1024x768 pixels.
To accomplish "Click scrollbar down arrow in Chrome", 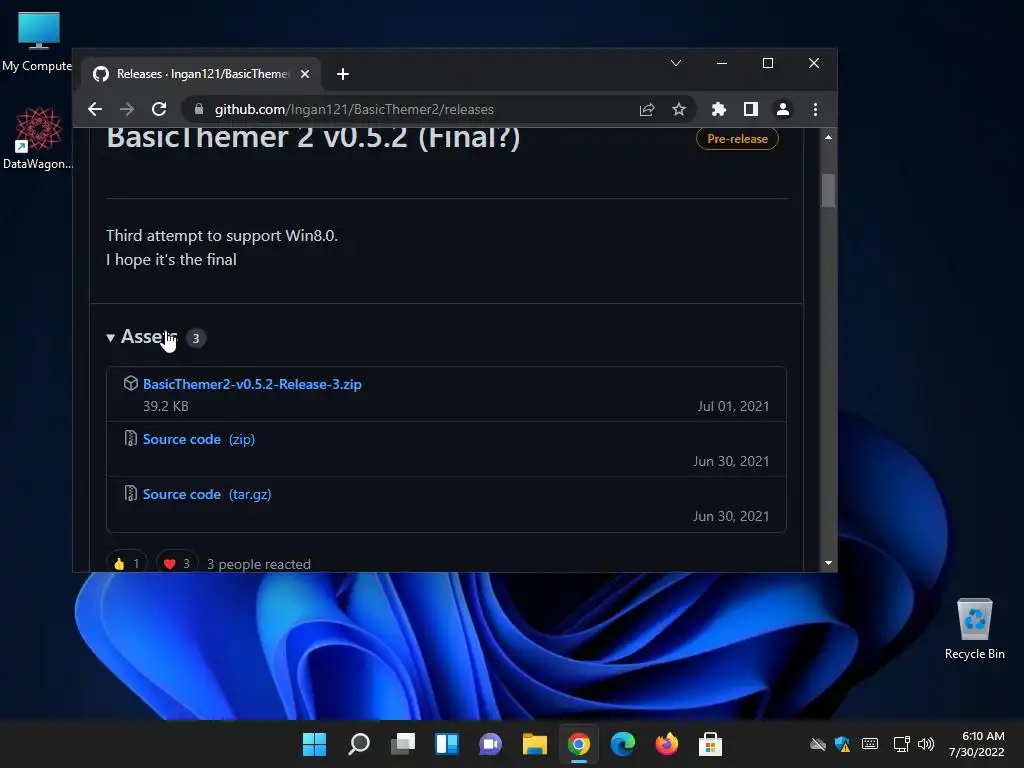I will [828, 563].
